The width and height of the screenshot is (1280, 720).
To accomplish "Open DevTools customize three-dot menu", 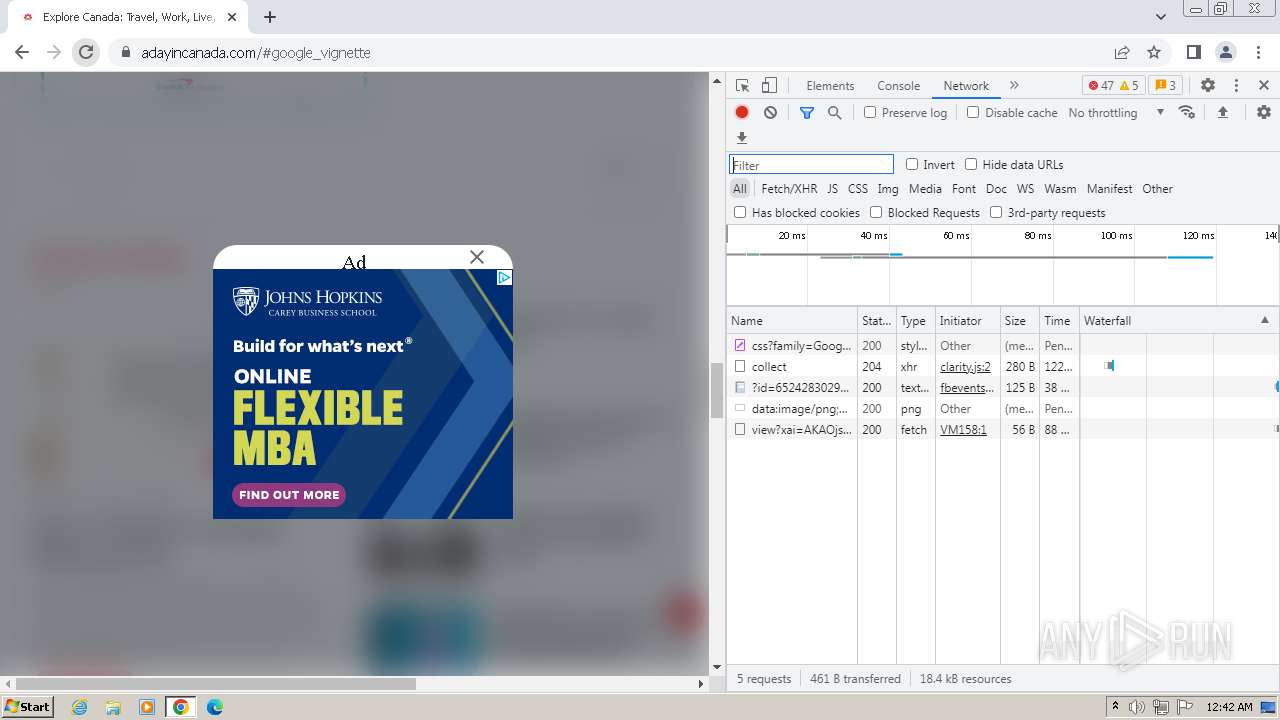I will click(x=1236, y=85).
